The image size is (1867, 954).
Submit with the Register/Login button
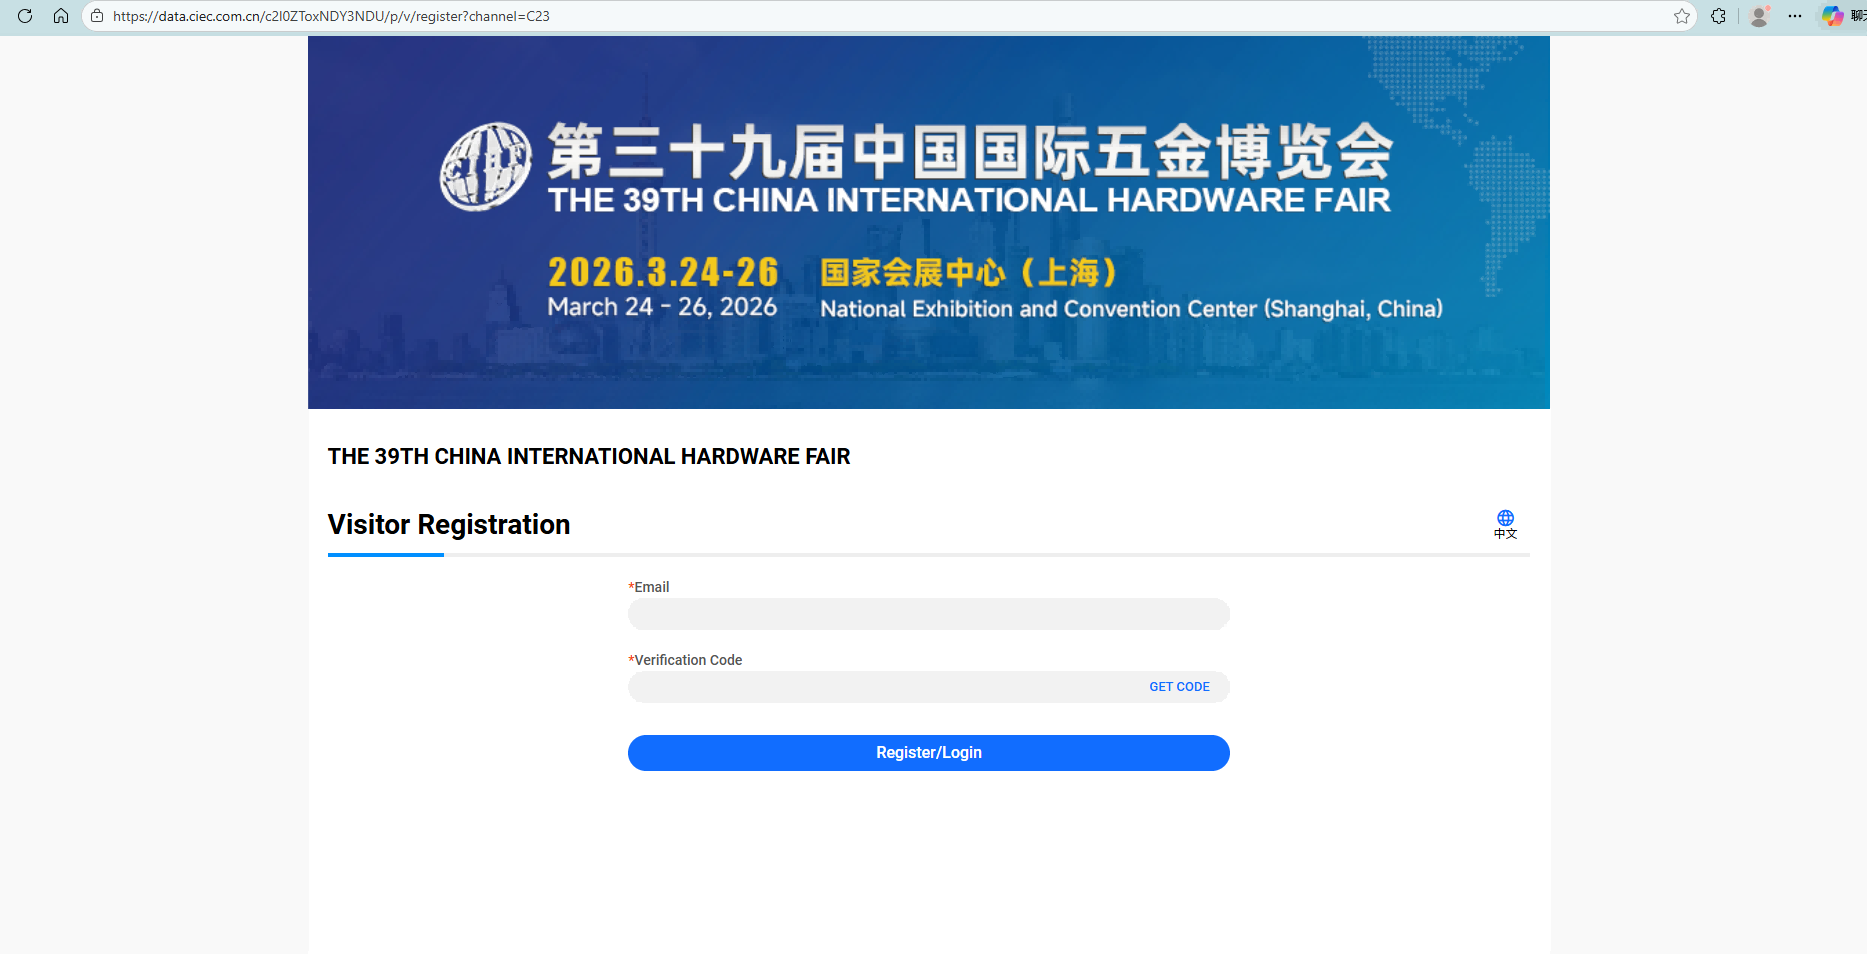point(928,753)
